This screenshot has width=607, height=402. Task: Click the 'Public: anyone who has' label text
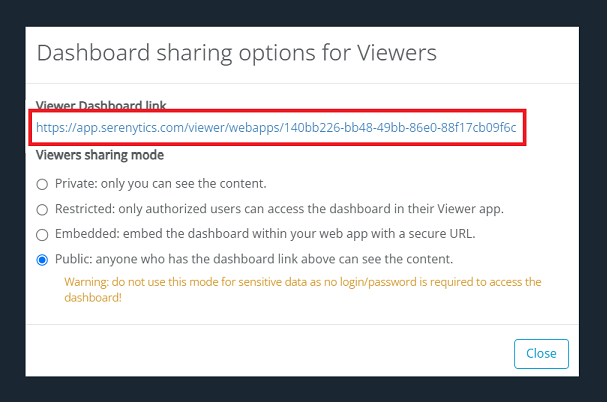tap(254, 259)
